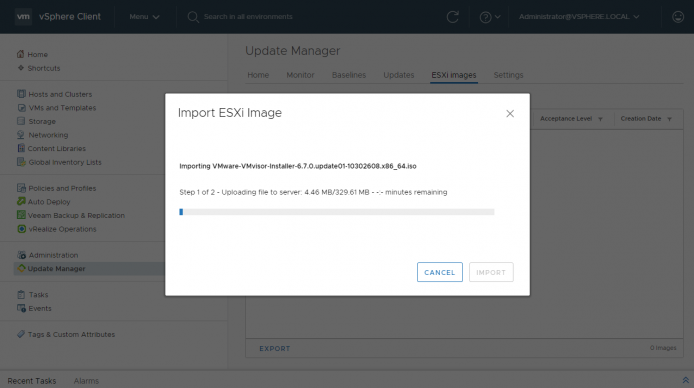Open the Alarms panel tab

coord(86,380)
